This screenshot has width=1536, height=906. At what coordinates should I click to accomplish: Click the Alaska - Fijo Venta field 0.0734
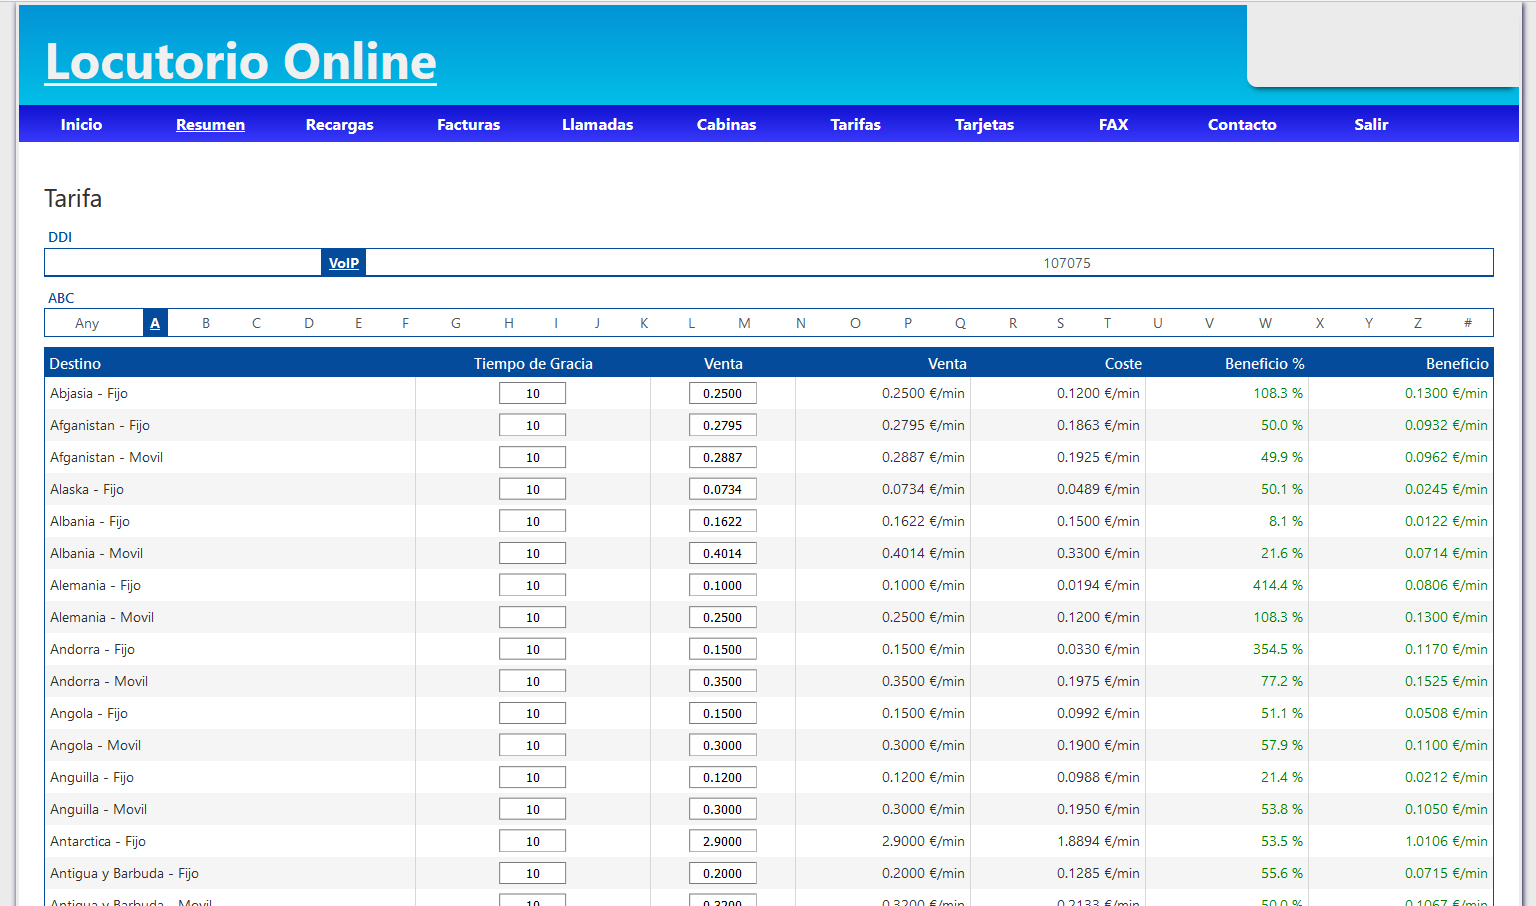[723, 489]
